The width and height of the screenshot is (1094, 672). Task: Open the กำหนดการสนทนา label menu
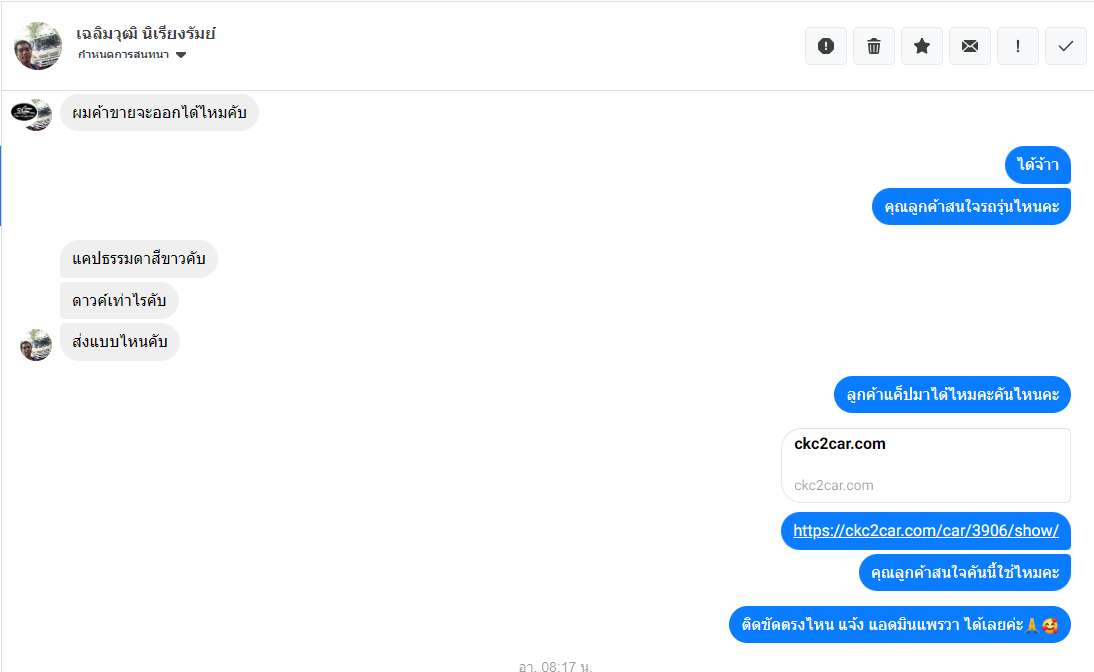(x=123, y=54)
